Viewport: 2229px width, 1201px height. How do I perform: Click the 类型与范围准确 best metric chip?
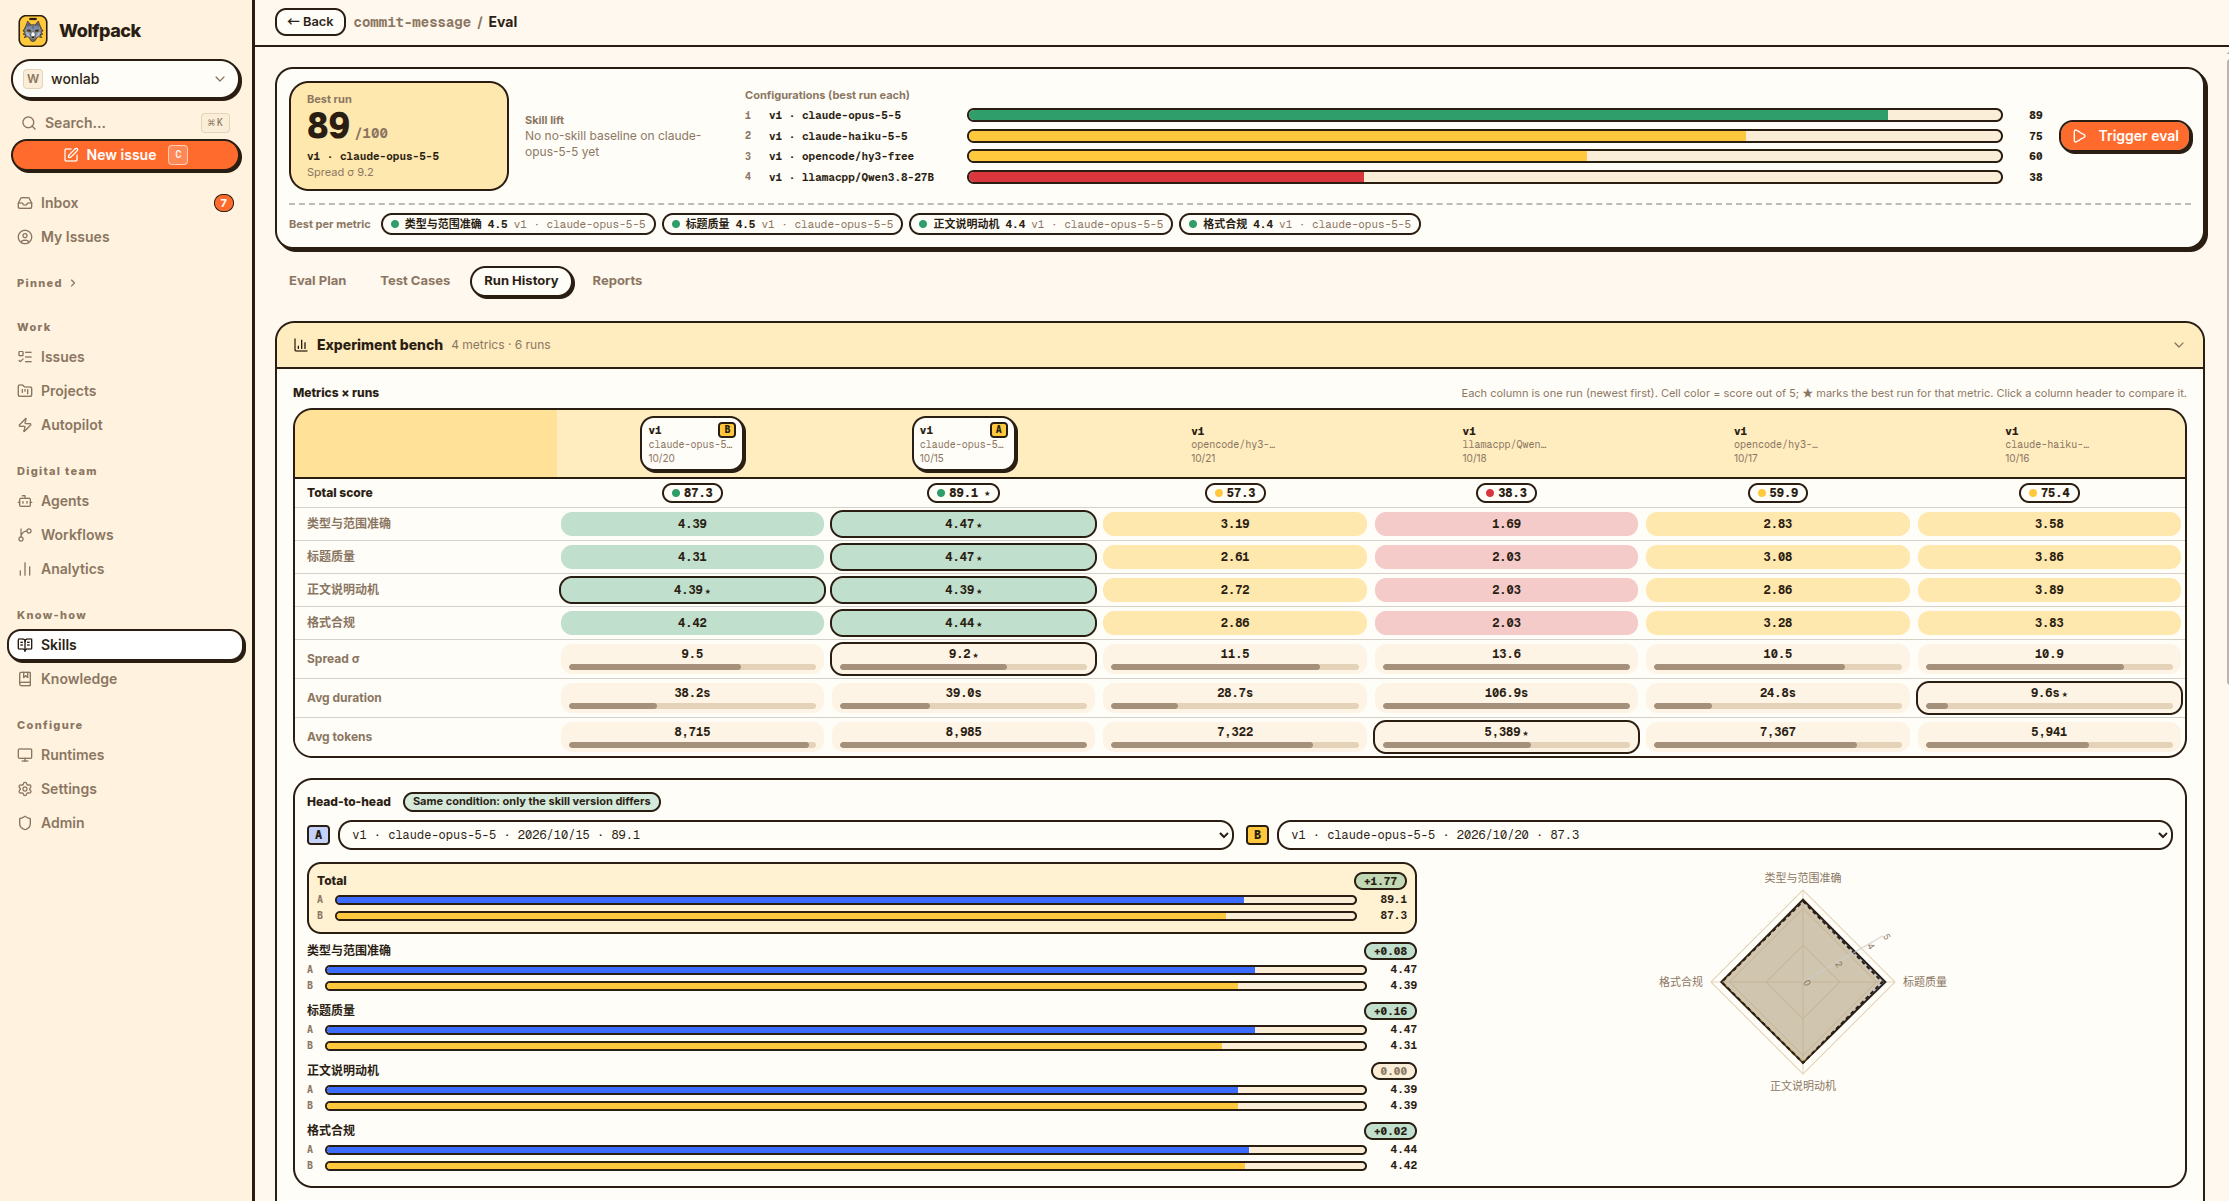tap(518, 224)
